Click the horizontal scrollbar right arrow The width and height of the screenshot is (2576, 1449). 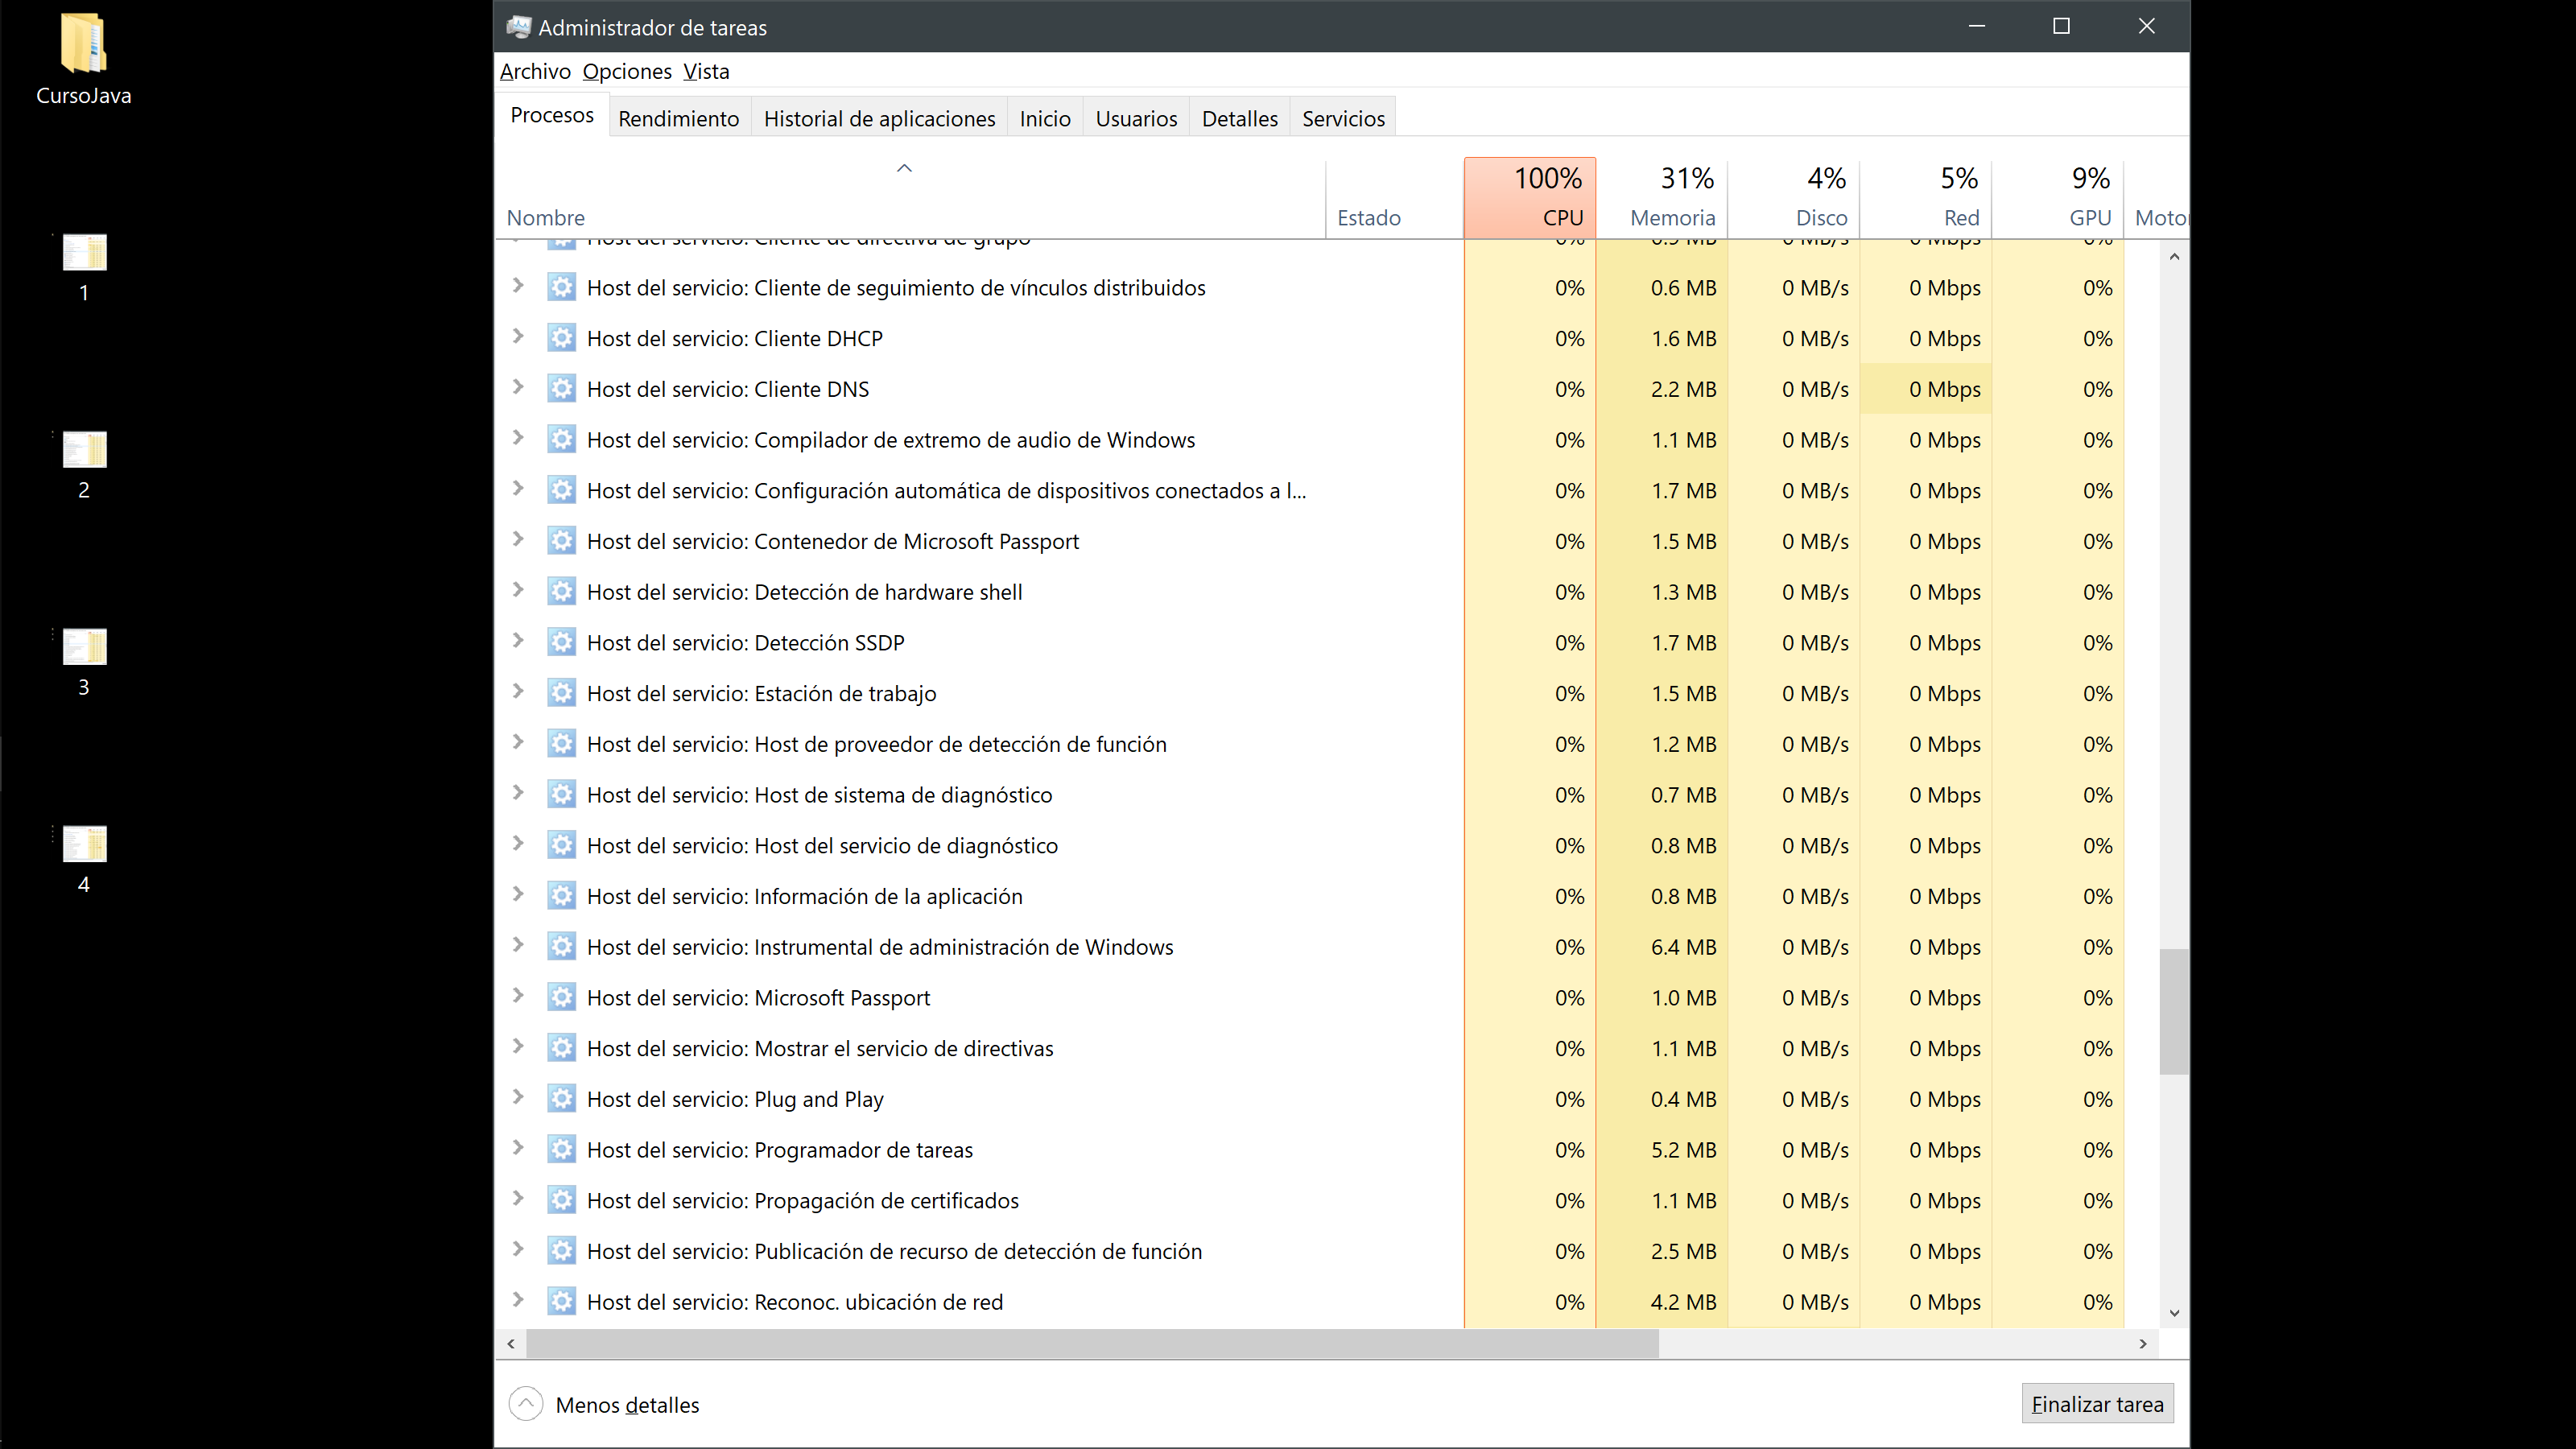click(x=2143, y=1344)
